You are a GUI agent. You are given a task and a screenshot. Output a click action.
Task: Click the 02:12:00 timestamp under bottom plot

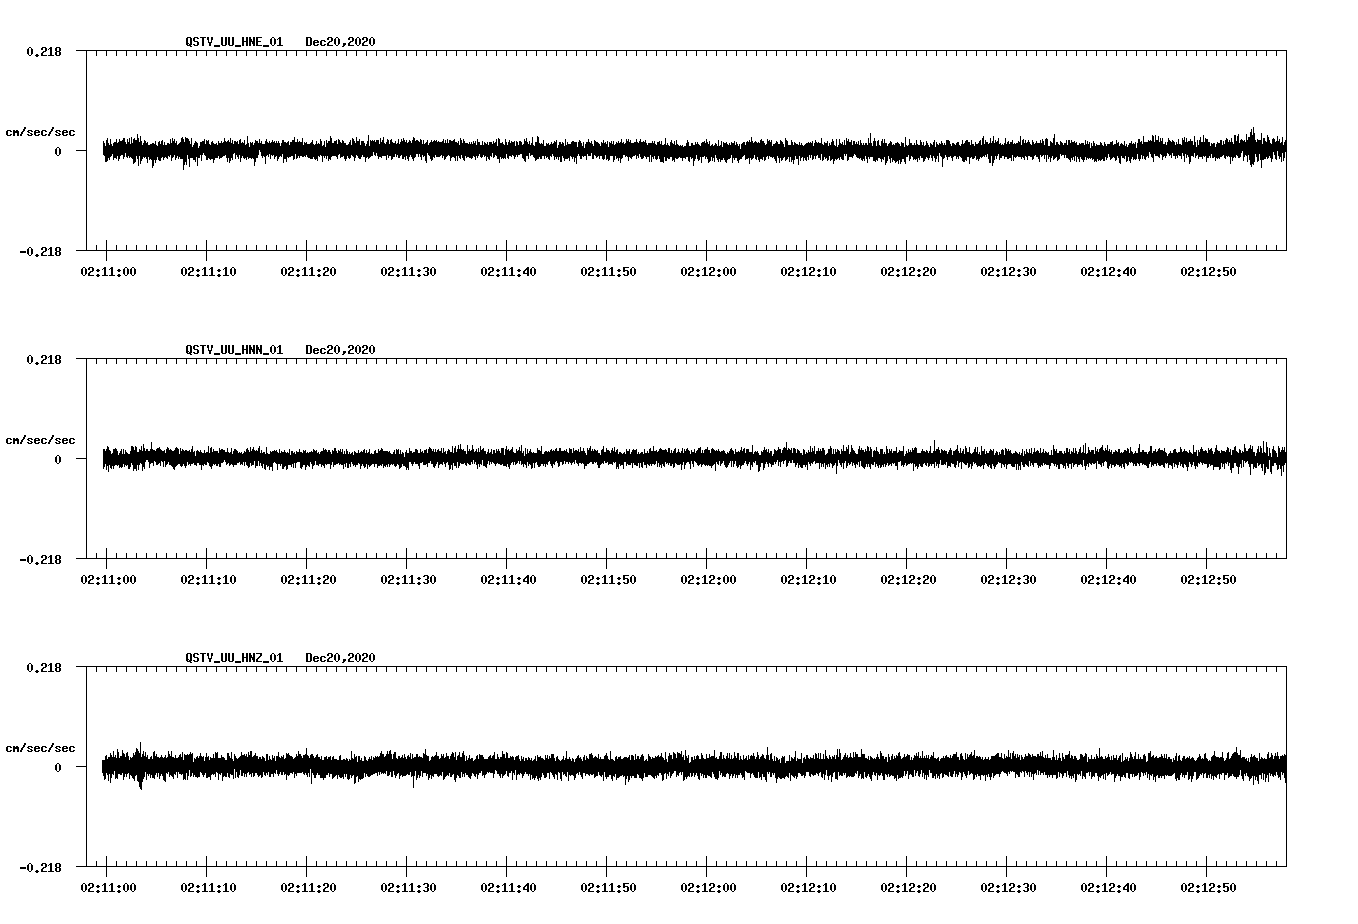pos(710,885)
